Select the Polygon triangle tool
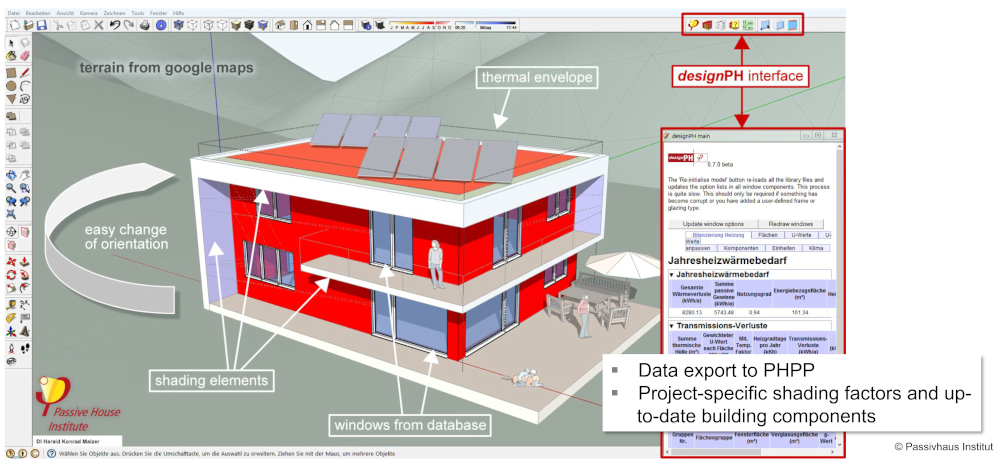Viewport: 1000px width, 465px height. pos(11,99)
